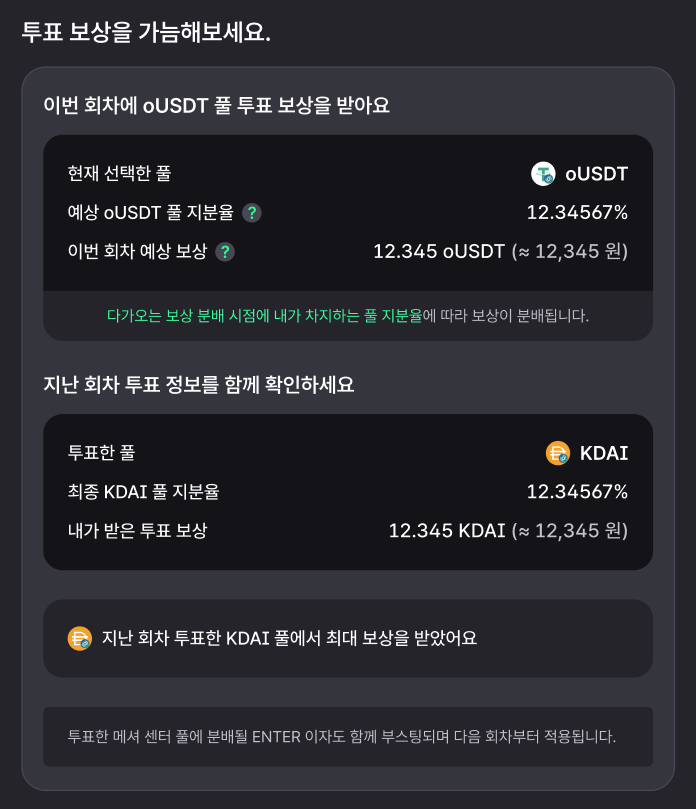The width and height of the screenshot is (696, 809).
Task: Click heading 이번 회차에 oUSDT 풀 투표 보상을 받아요
Action: pos(216,105)
